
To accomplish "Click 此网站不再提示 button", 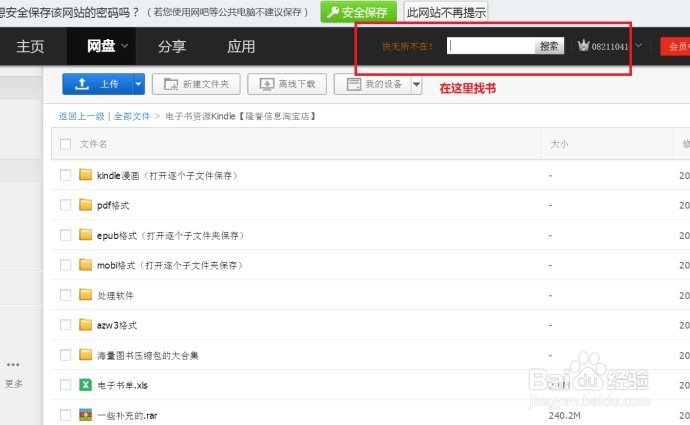I will tap(446, 12).
